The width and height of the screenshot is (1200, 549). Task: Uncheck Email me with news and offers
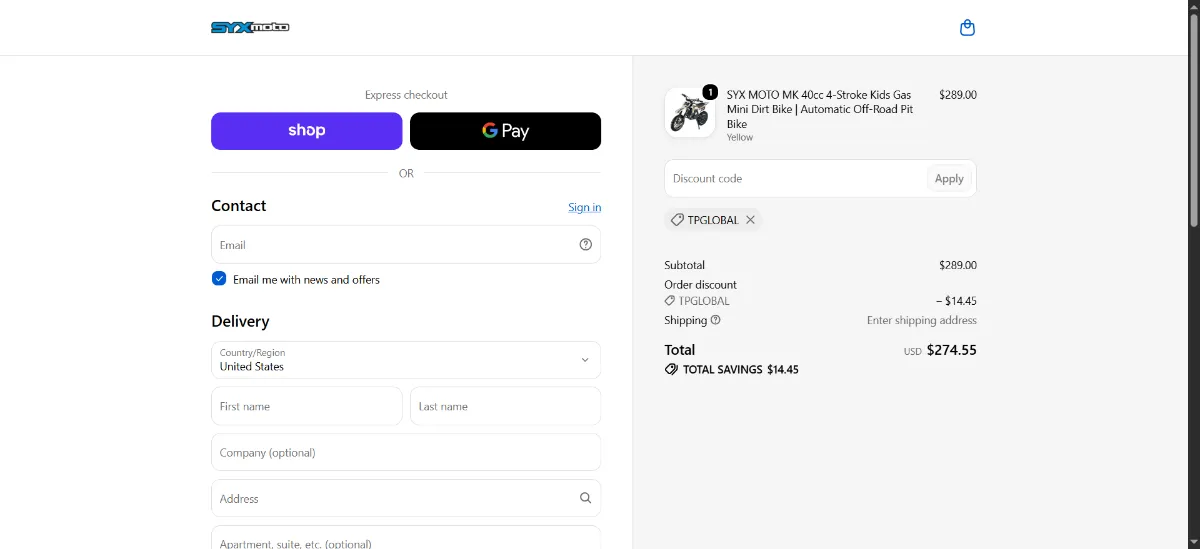[x=219, y=279]
